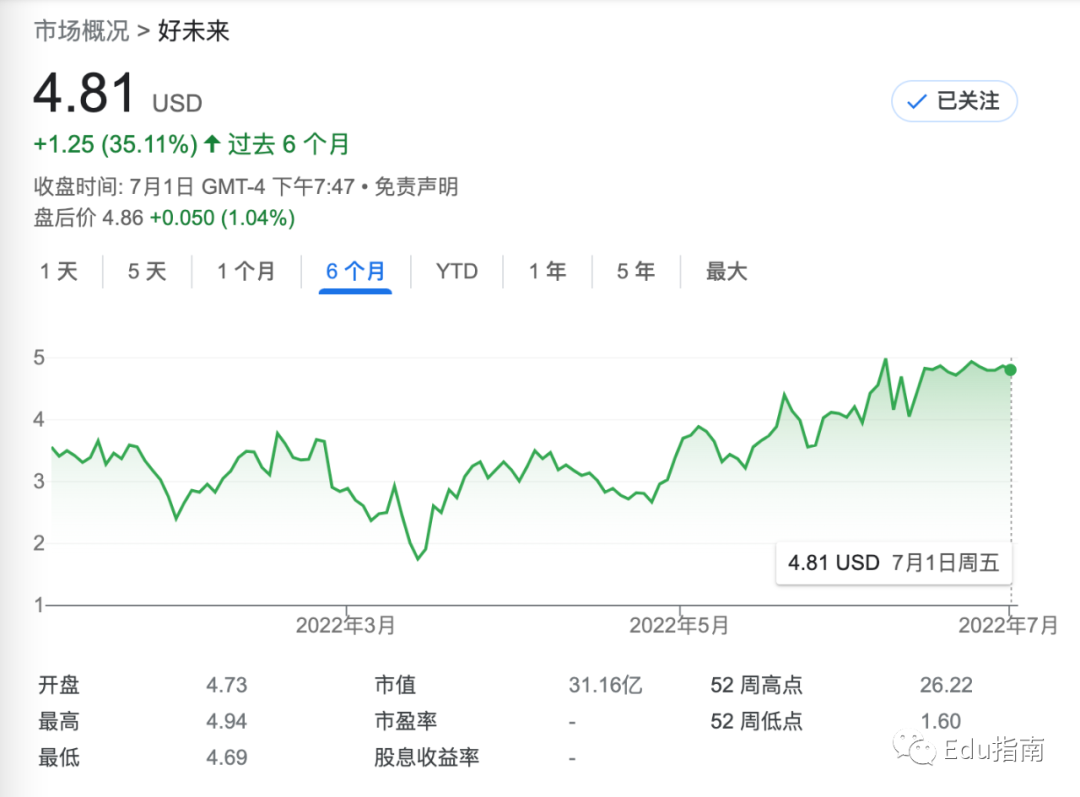
Task: Click the y-axis label 5
Action: 39,358
